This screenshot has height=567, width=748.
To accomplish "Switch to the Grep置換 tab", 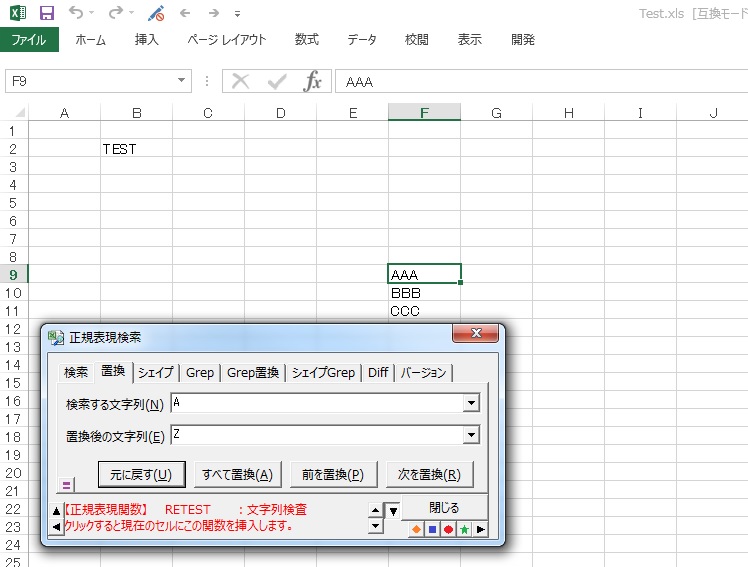I will (253, 372).
